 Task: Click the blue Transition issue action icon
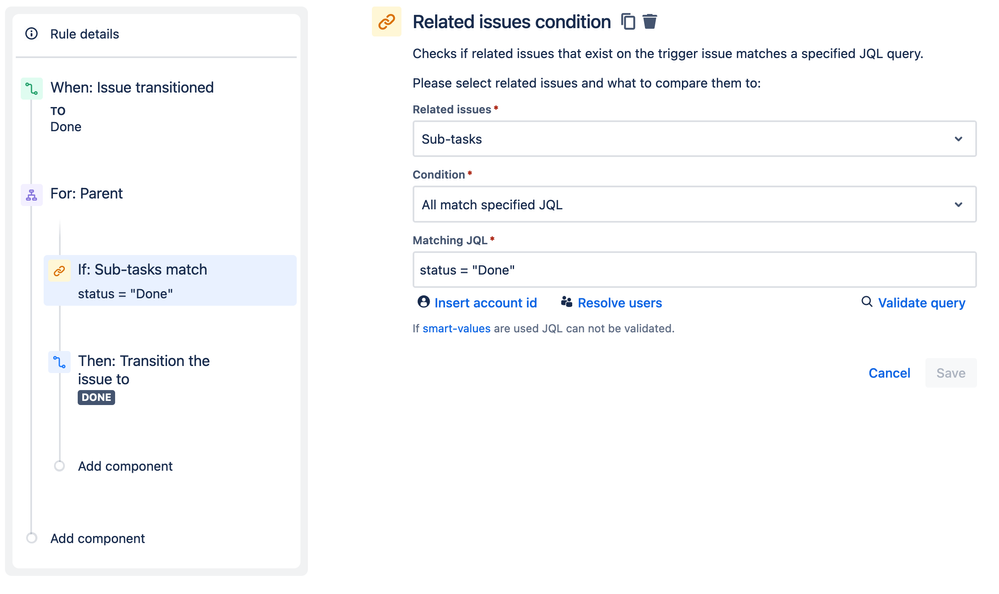coord(59,362)
